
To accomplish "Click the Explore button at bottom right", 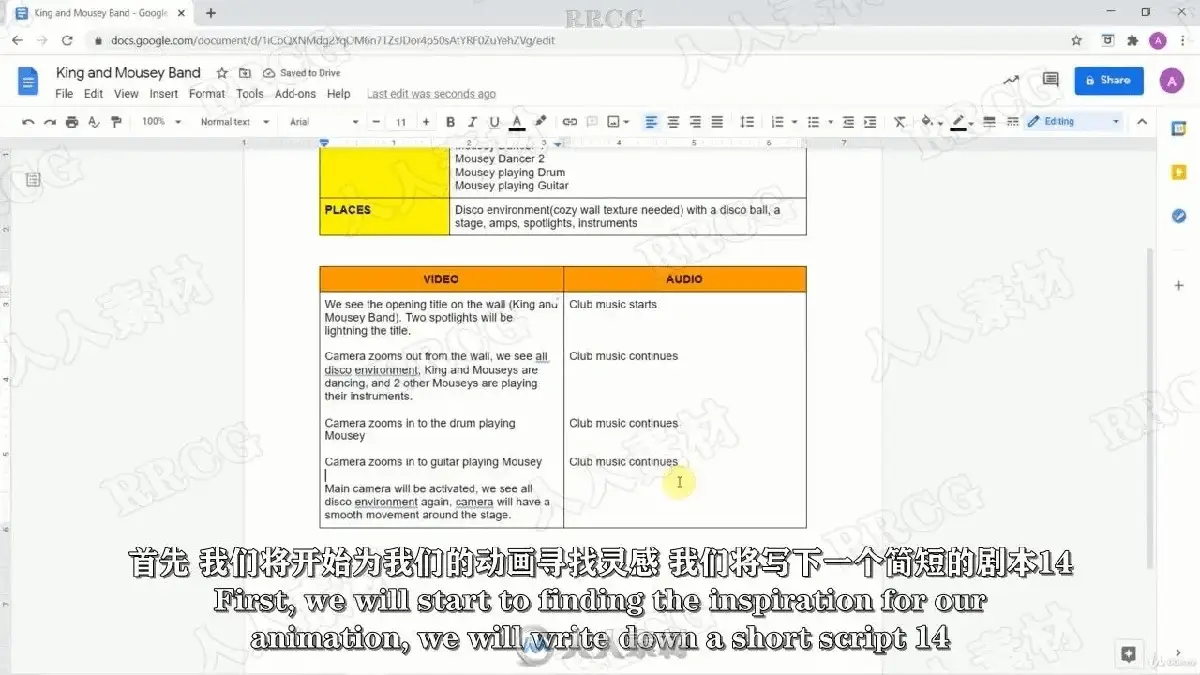I will tap(1129, 654).
